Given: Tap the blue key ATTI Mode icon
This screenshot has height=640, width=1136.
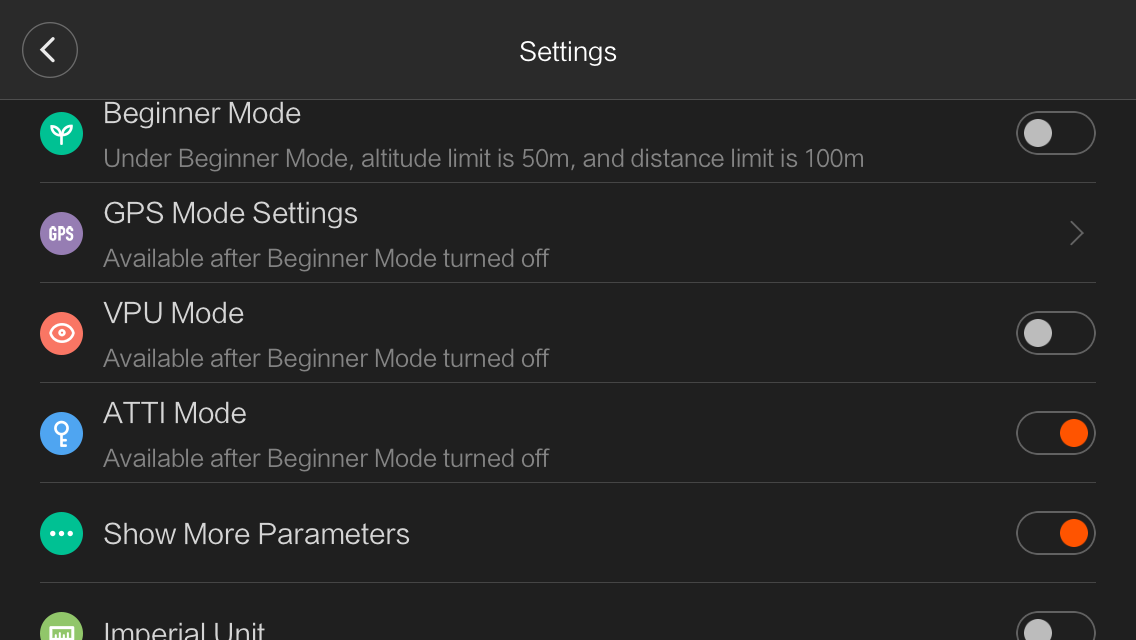Looking at the screenshot, I should click(x=62, y=433).
